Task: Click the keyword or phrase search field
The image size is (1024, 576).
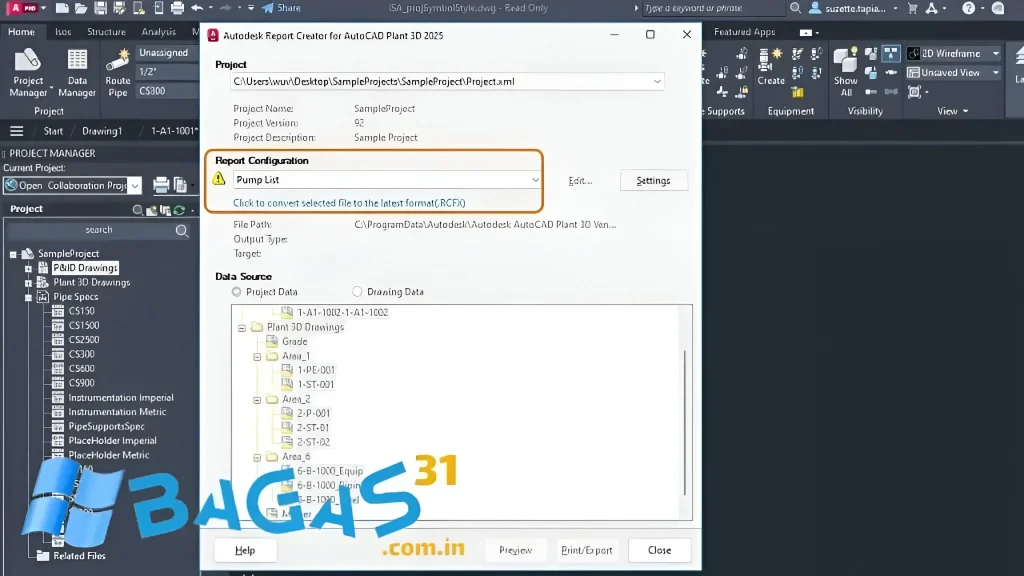Action: [712, 8]
